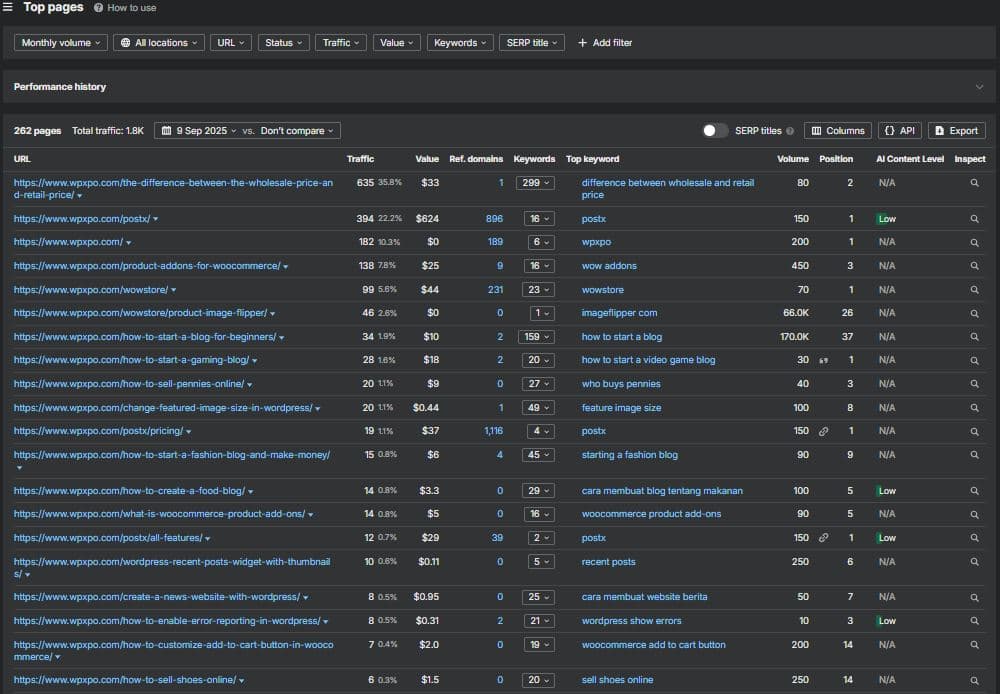
Task: Sort by Ref. domains column header
Action: [x=476, y=159]
